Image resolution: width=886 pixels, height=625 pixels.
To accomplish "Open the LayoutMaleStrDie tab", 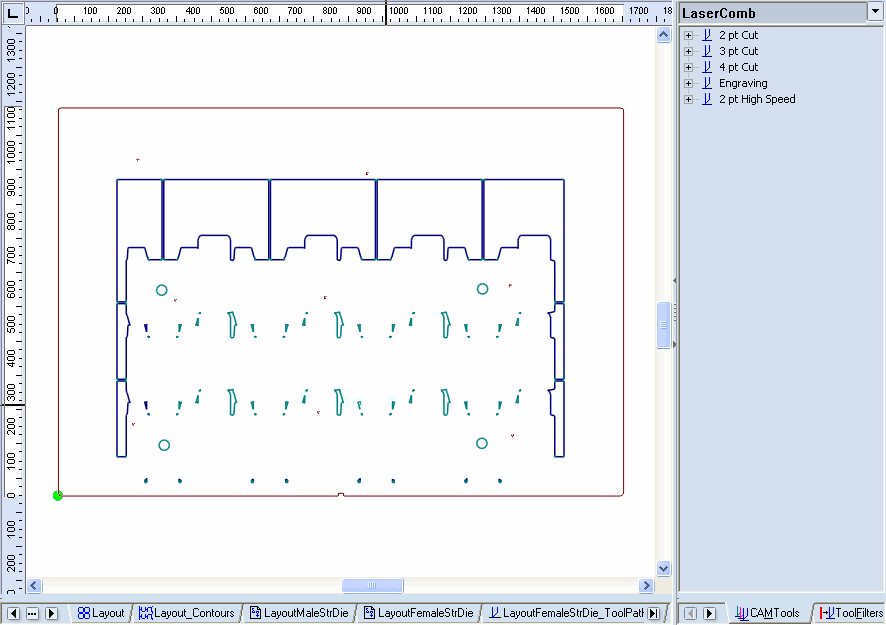I will pyautogui.click(x=299, y=613).
